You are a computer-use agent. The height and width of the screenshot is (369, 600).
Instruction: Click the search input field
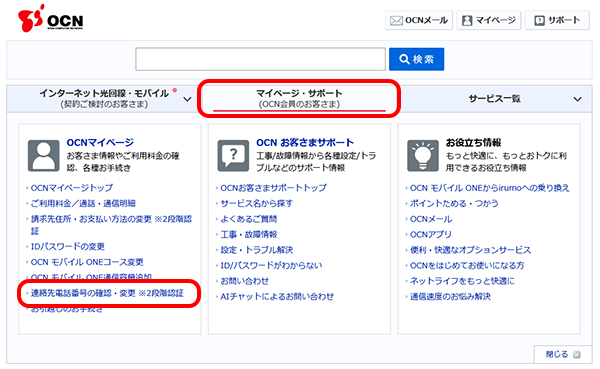point(260,59)
